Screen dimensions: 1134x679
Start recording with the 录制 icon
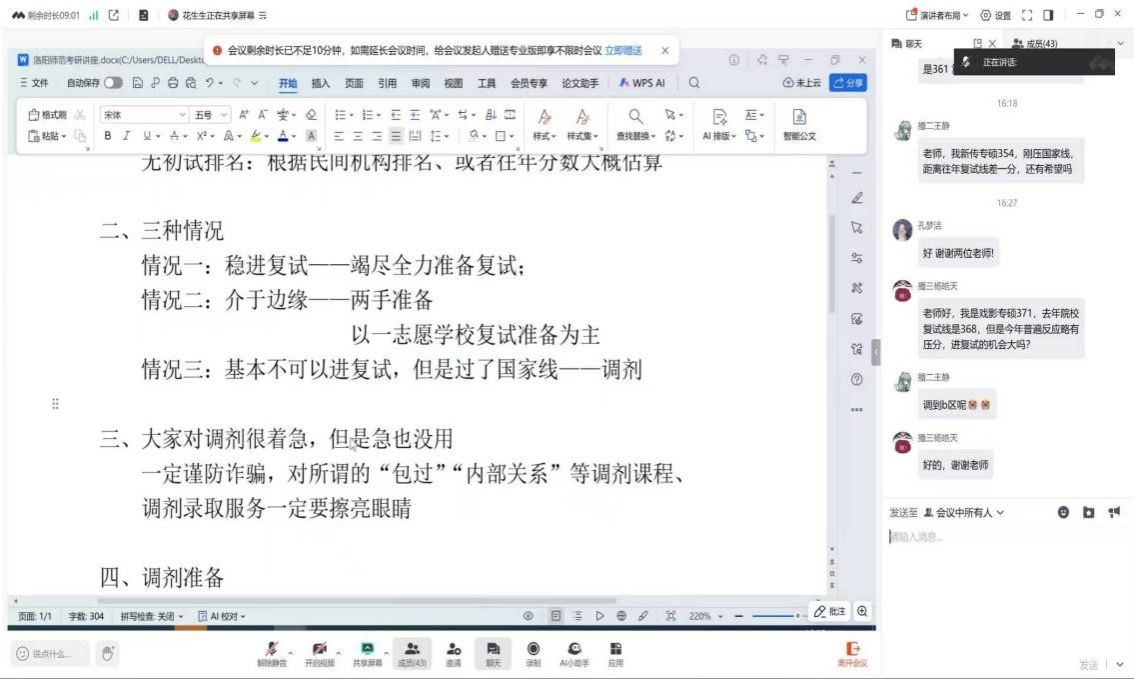pos(533,651)
